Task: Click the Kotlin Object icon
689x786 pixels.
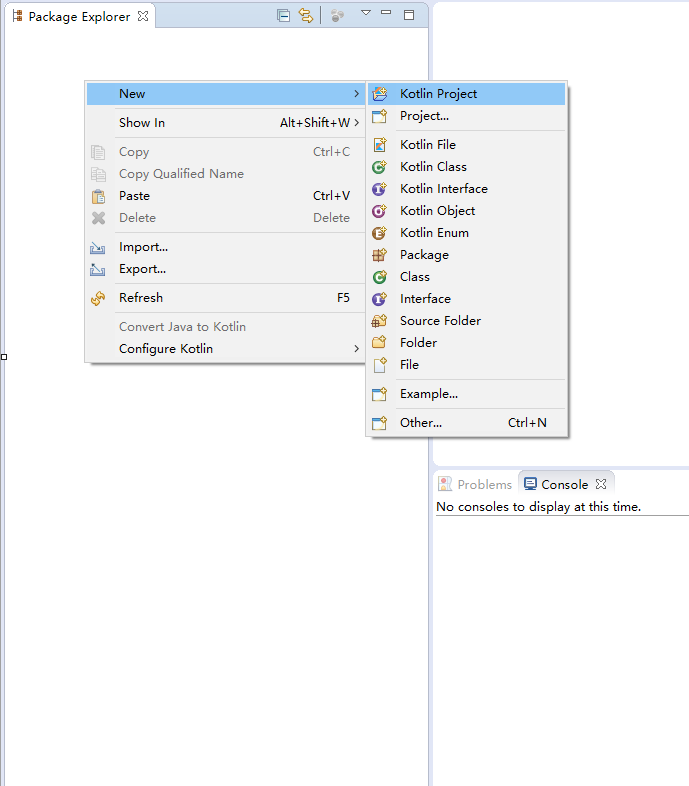Action: click(380, 211)
